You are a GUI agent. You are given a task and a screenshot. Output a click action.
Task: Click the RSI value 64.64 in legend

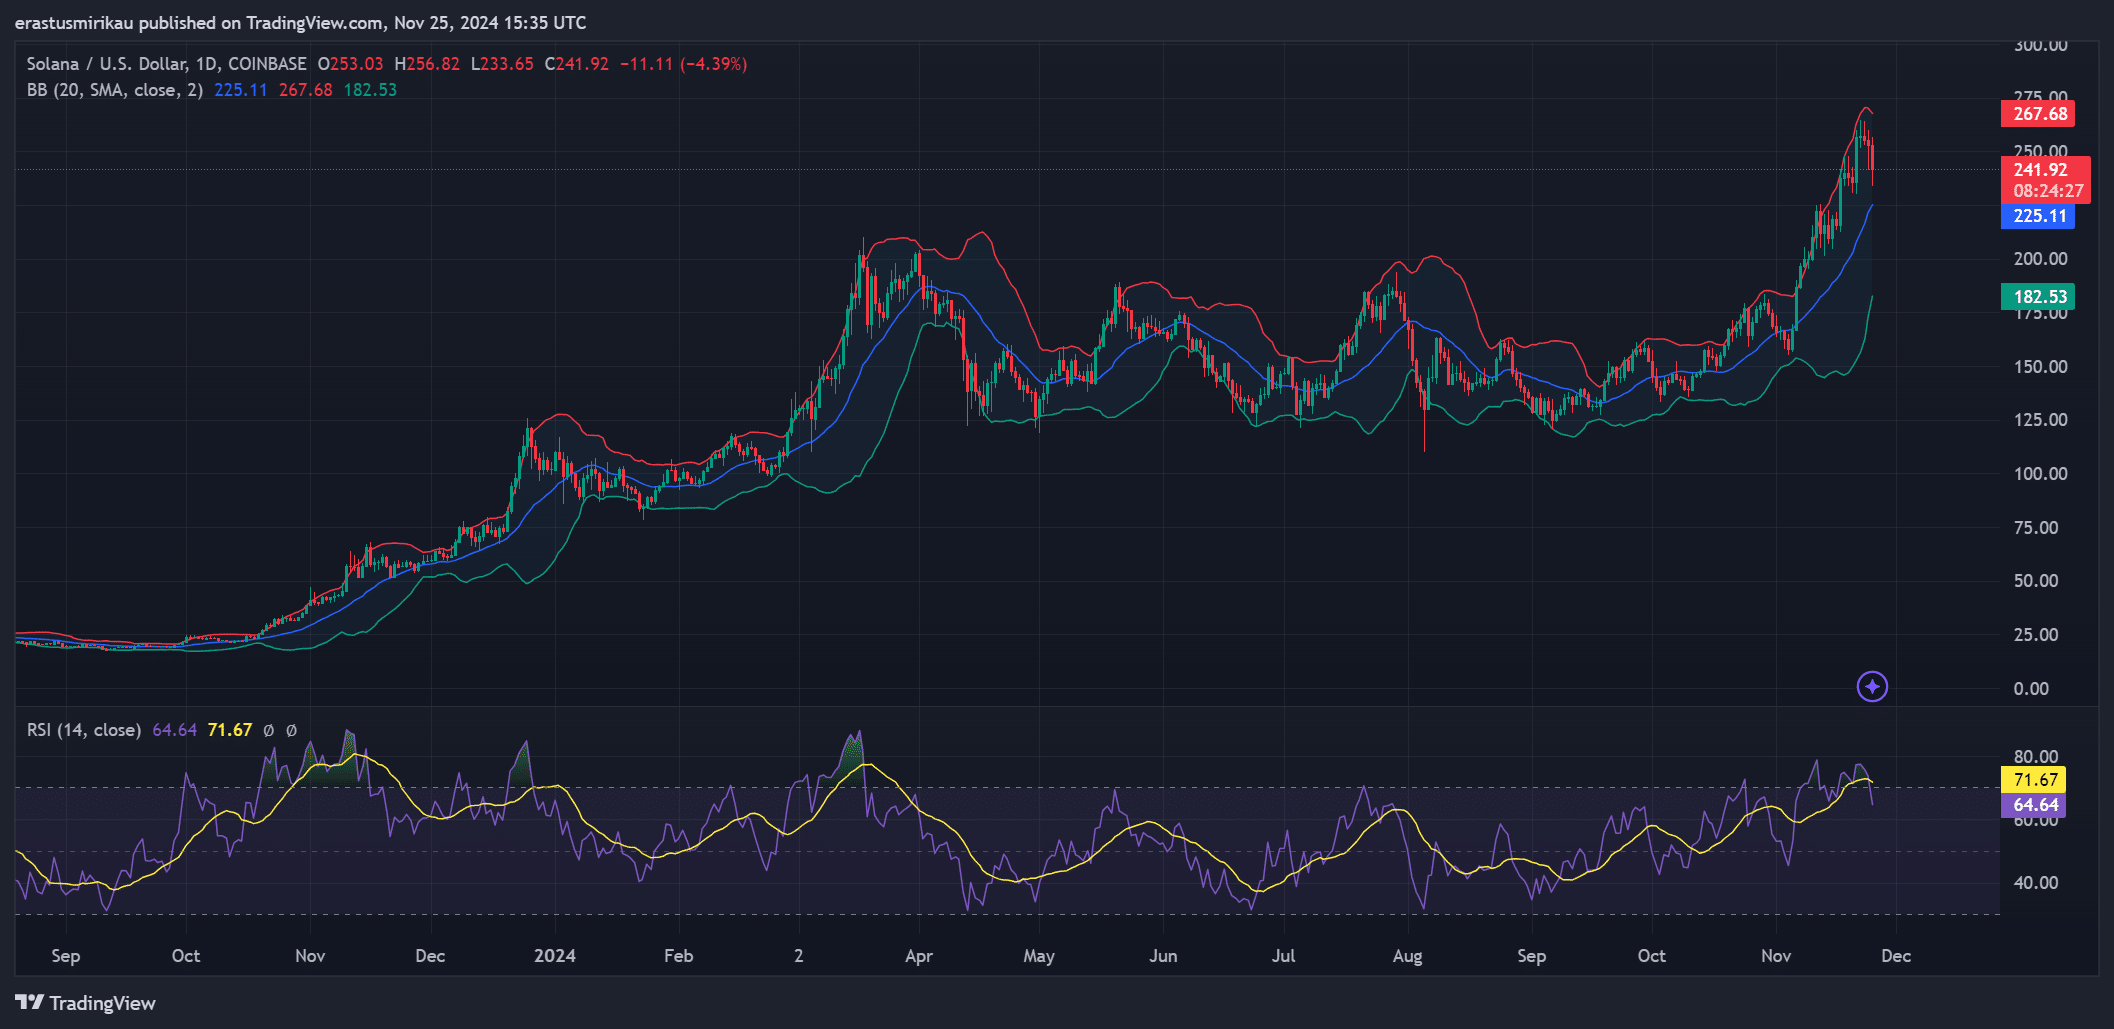point(175,730)
